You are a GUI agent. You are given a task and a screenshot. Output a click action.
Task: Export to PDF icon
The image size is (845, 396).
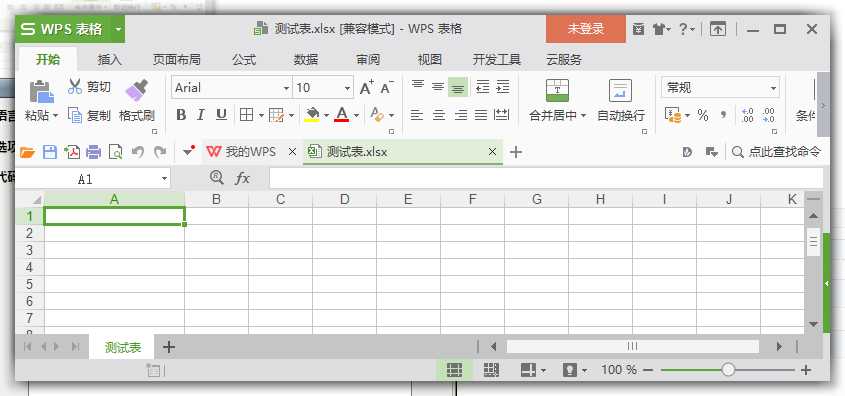[72, 152]
